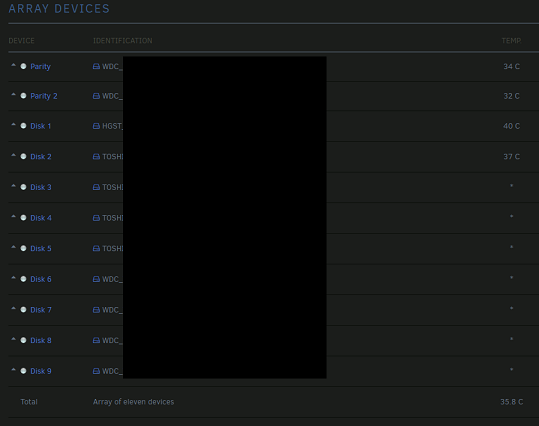Click the drive icon in the Disk 2 row

tap(96, 157)
